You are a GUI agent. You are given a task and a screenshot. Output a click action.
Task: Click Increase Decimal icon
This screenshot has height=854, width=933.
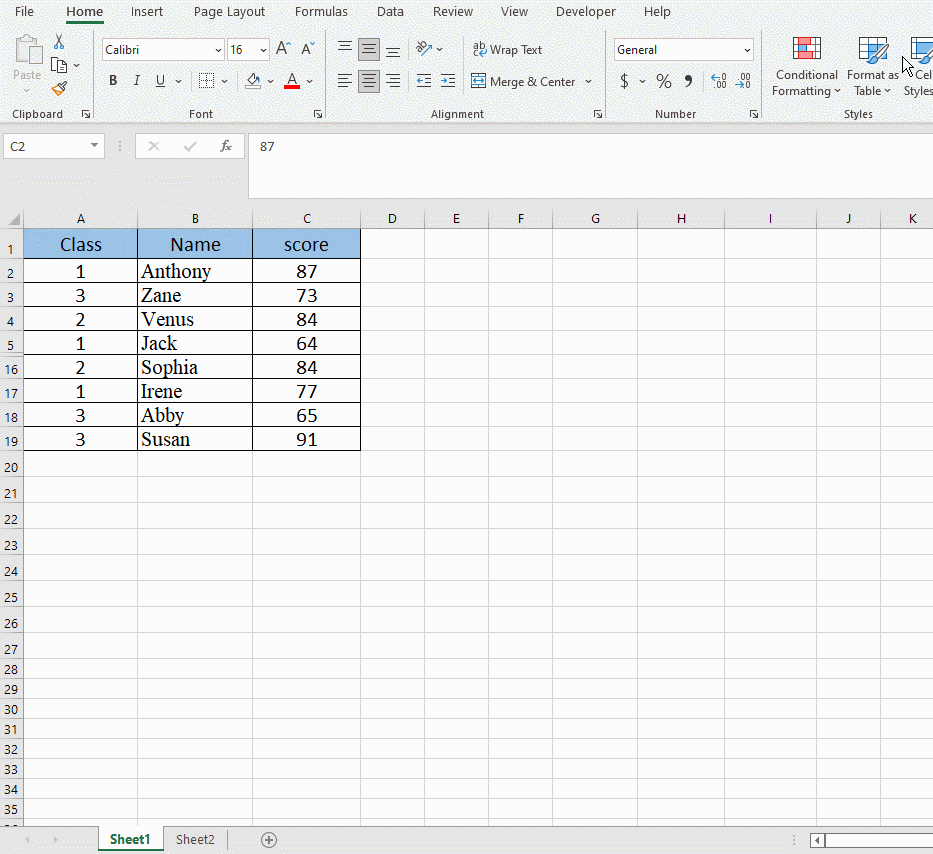pyautogui.click(x=719, y=81)
